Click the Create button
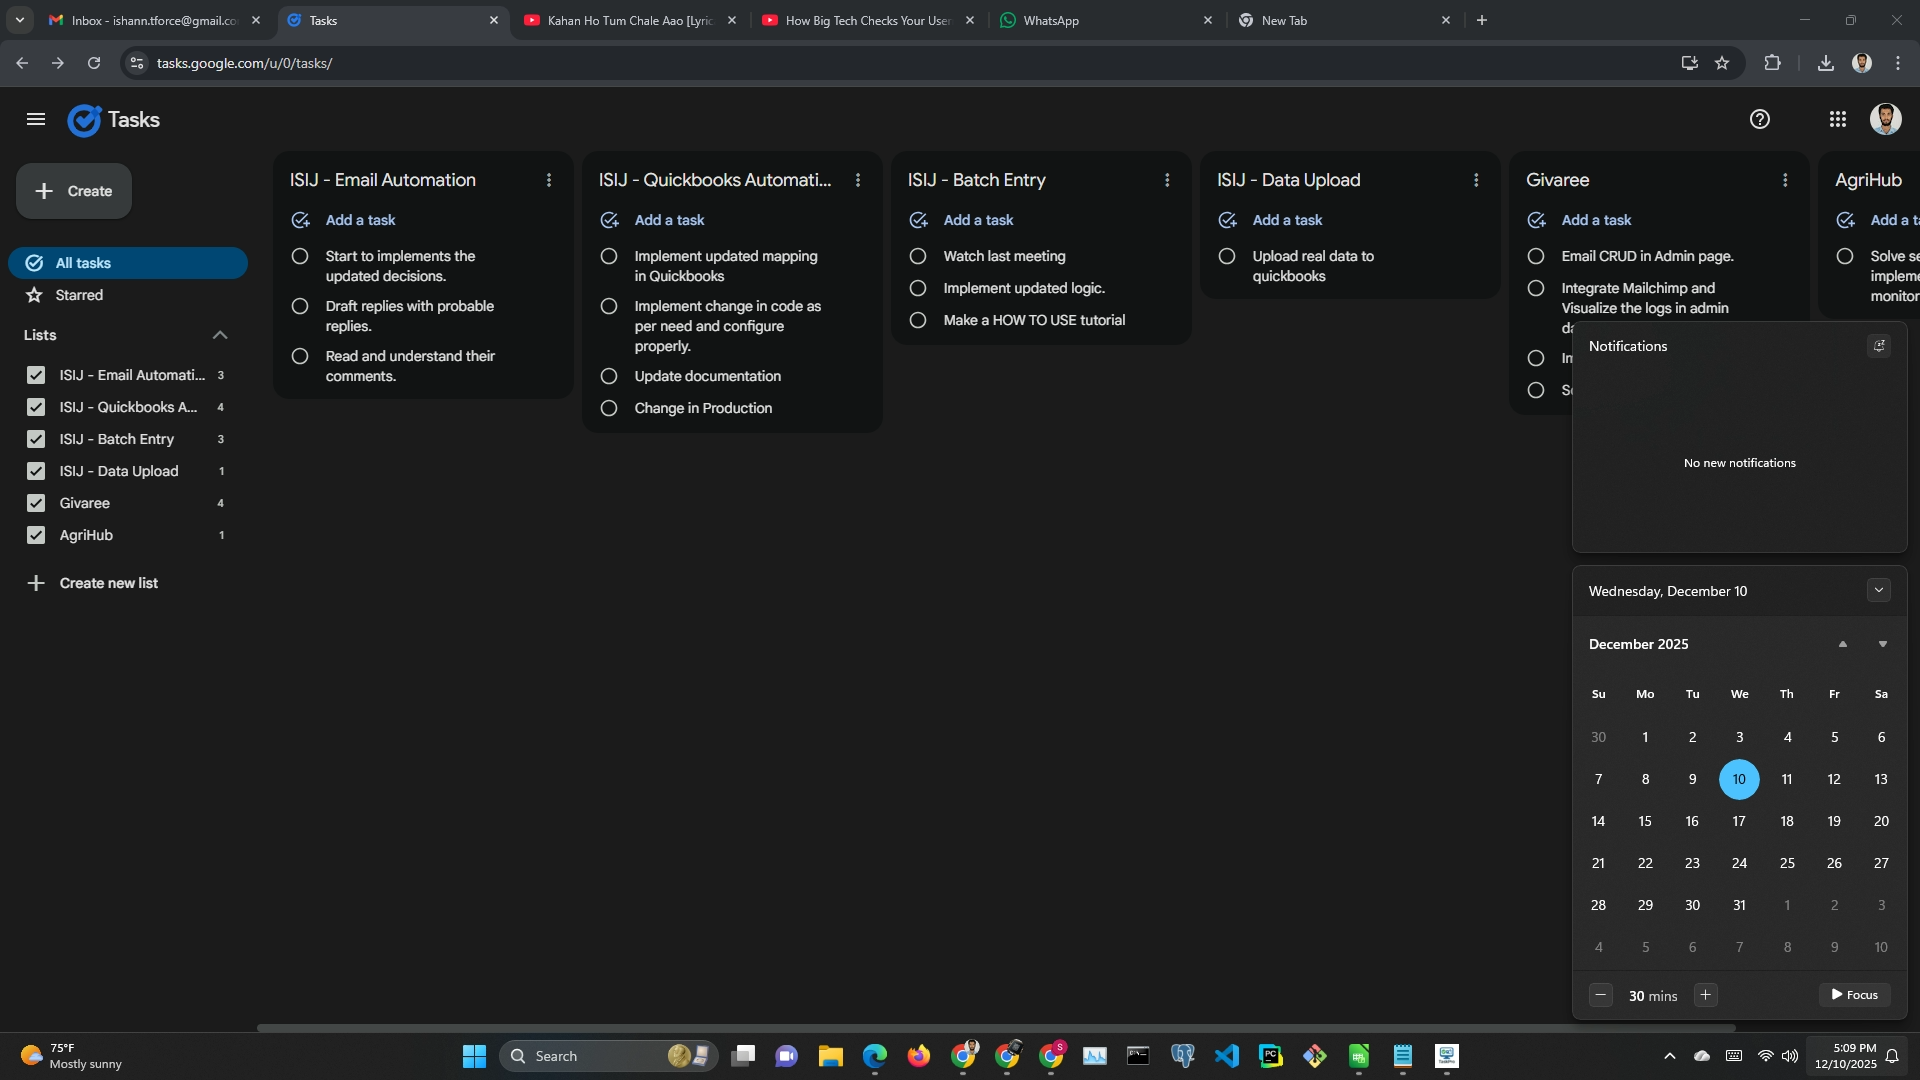The height and width of the screenshot is (1080, 1920). pos(74,191)
